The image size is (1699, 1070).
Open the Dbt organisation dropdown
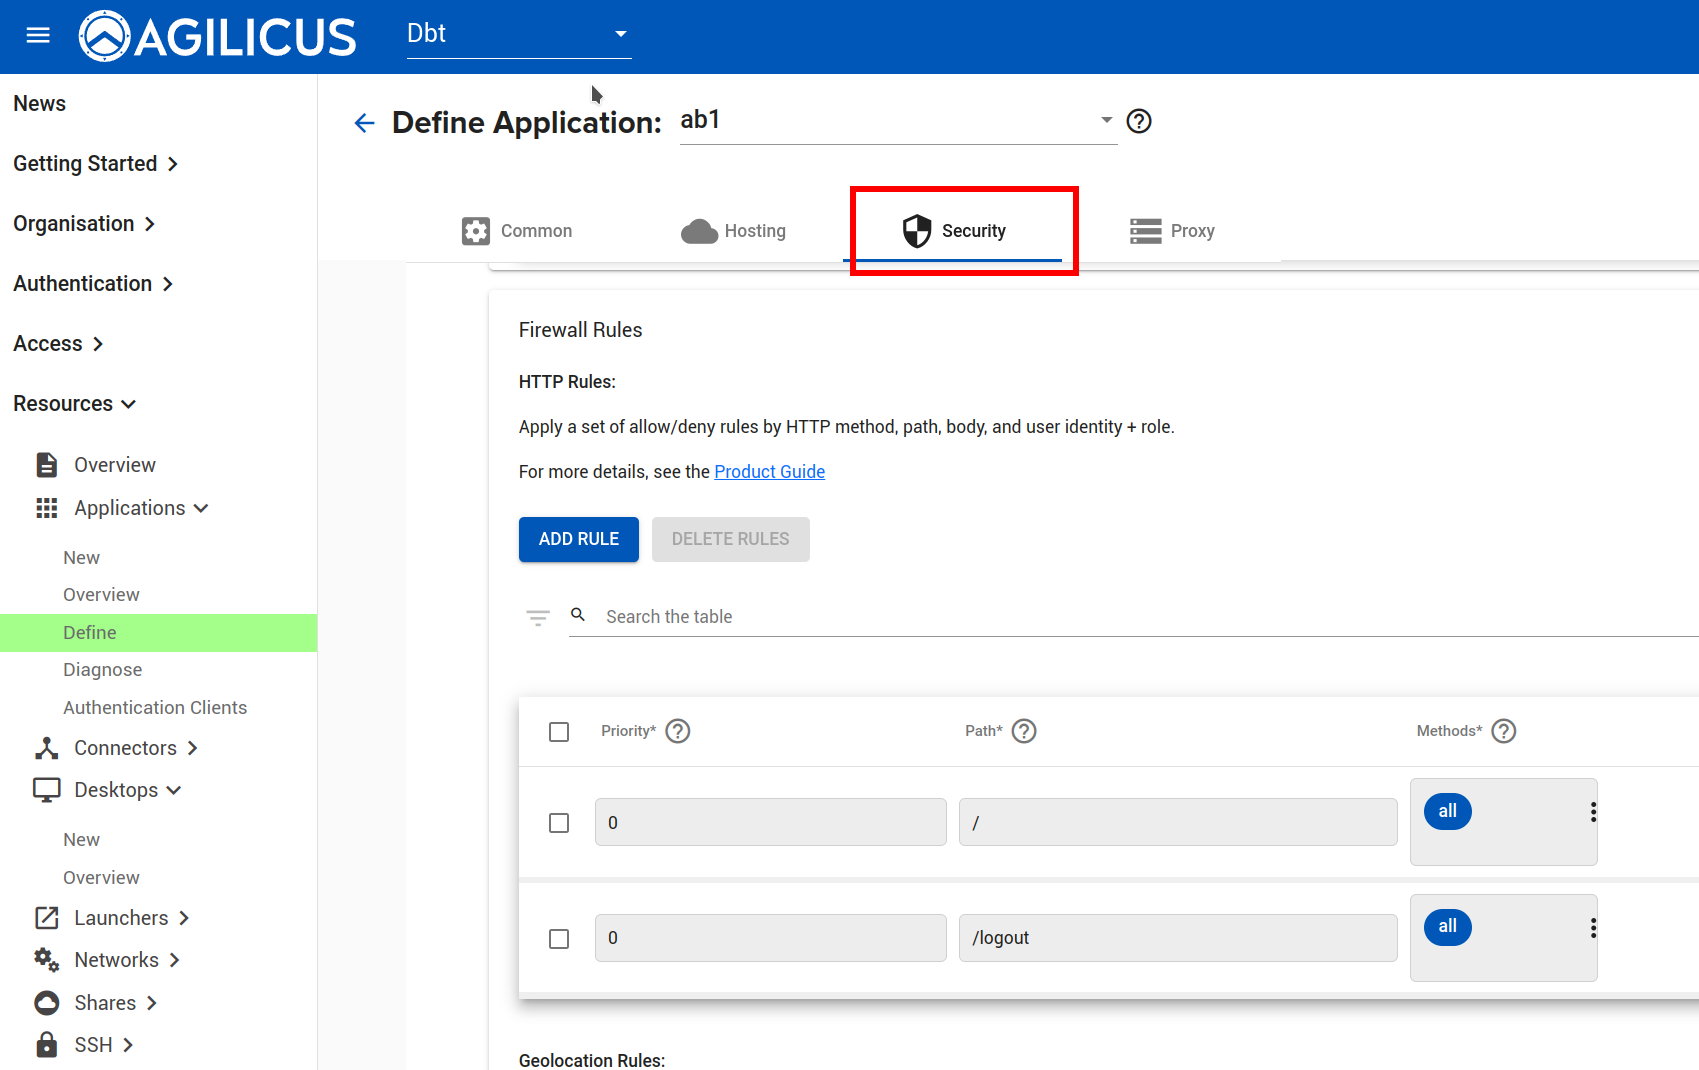(x=518, y=34)
